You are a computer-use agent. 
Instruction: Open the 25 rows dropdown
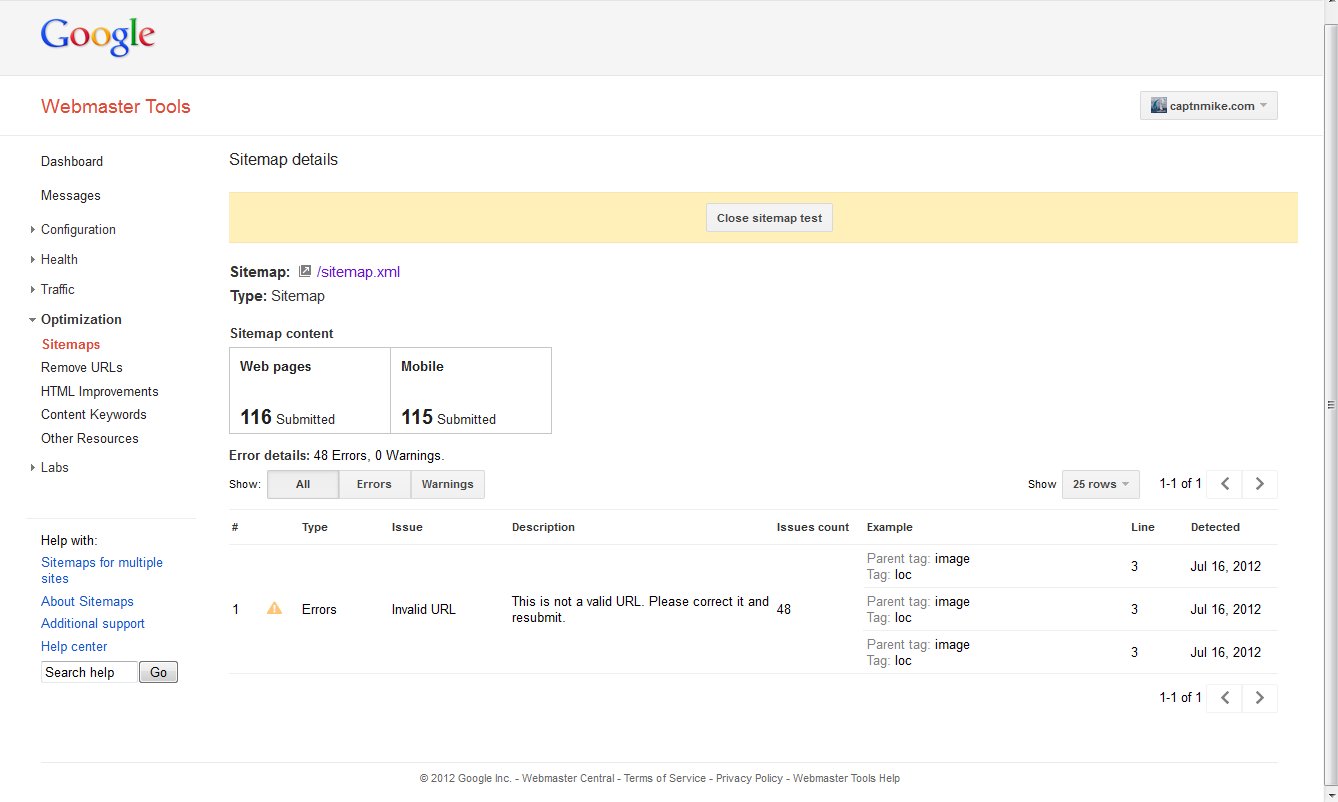click(x=1100, y=484)
